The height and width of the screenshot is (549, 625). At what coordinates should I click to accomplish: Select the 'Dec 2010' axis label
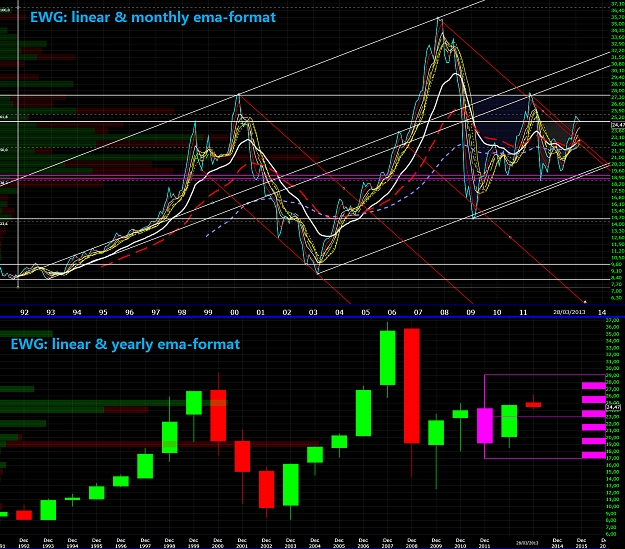coord(460,543)
